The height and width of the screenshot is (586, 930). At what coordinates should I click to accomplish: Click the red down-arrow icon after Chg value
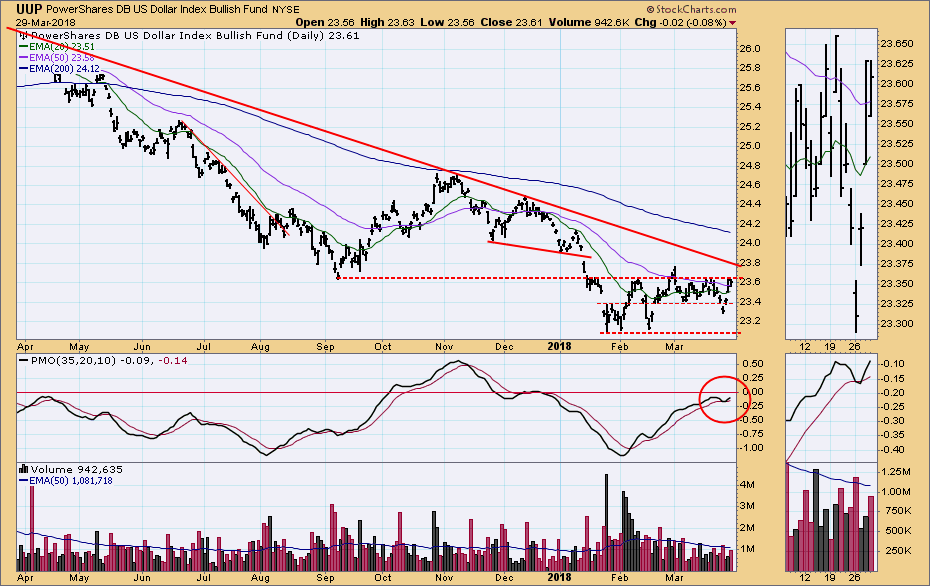pyautogui.click(x=732, y=23)
